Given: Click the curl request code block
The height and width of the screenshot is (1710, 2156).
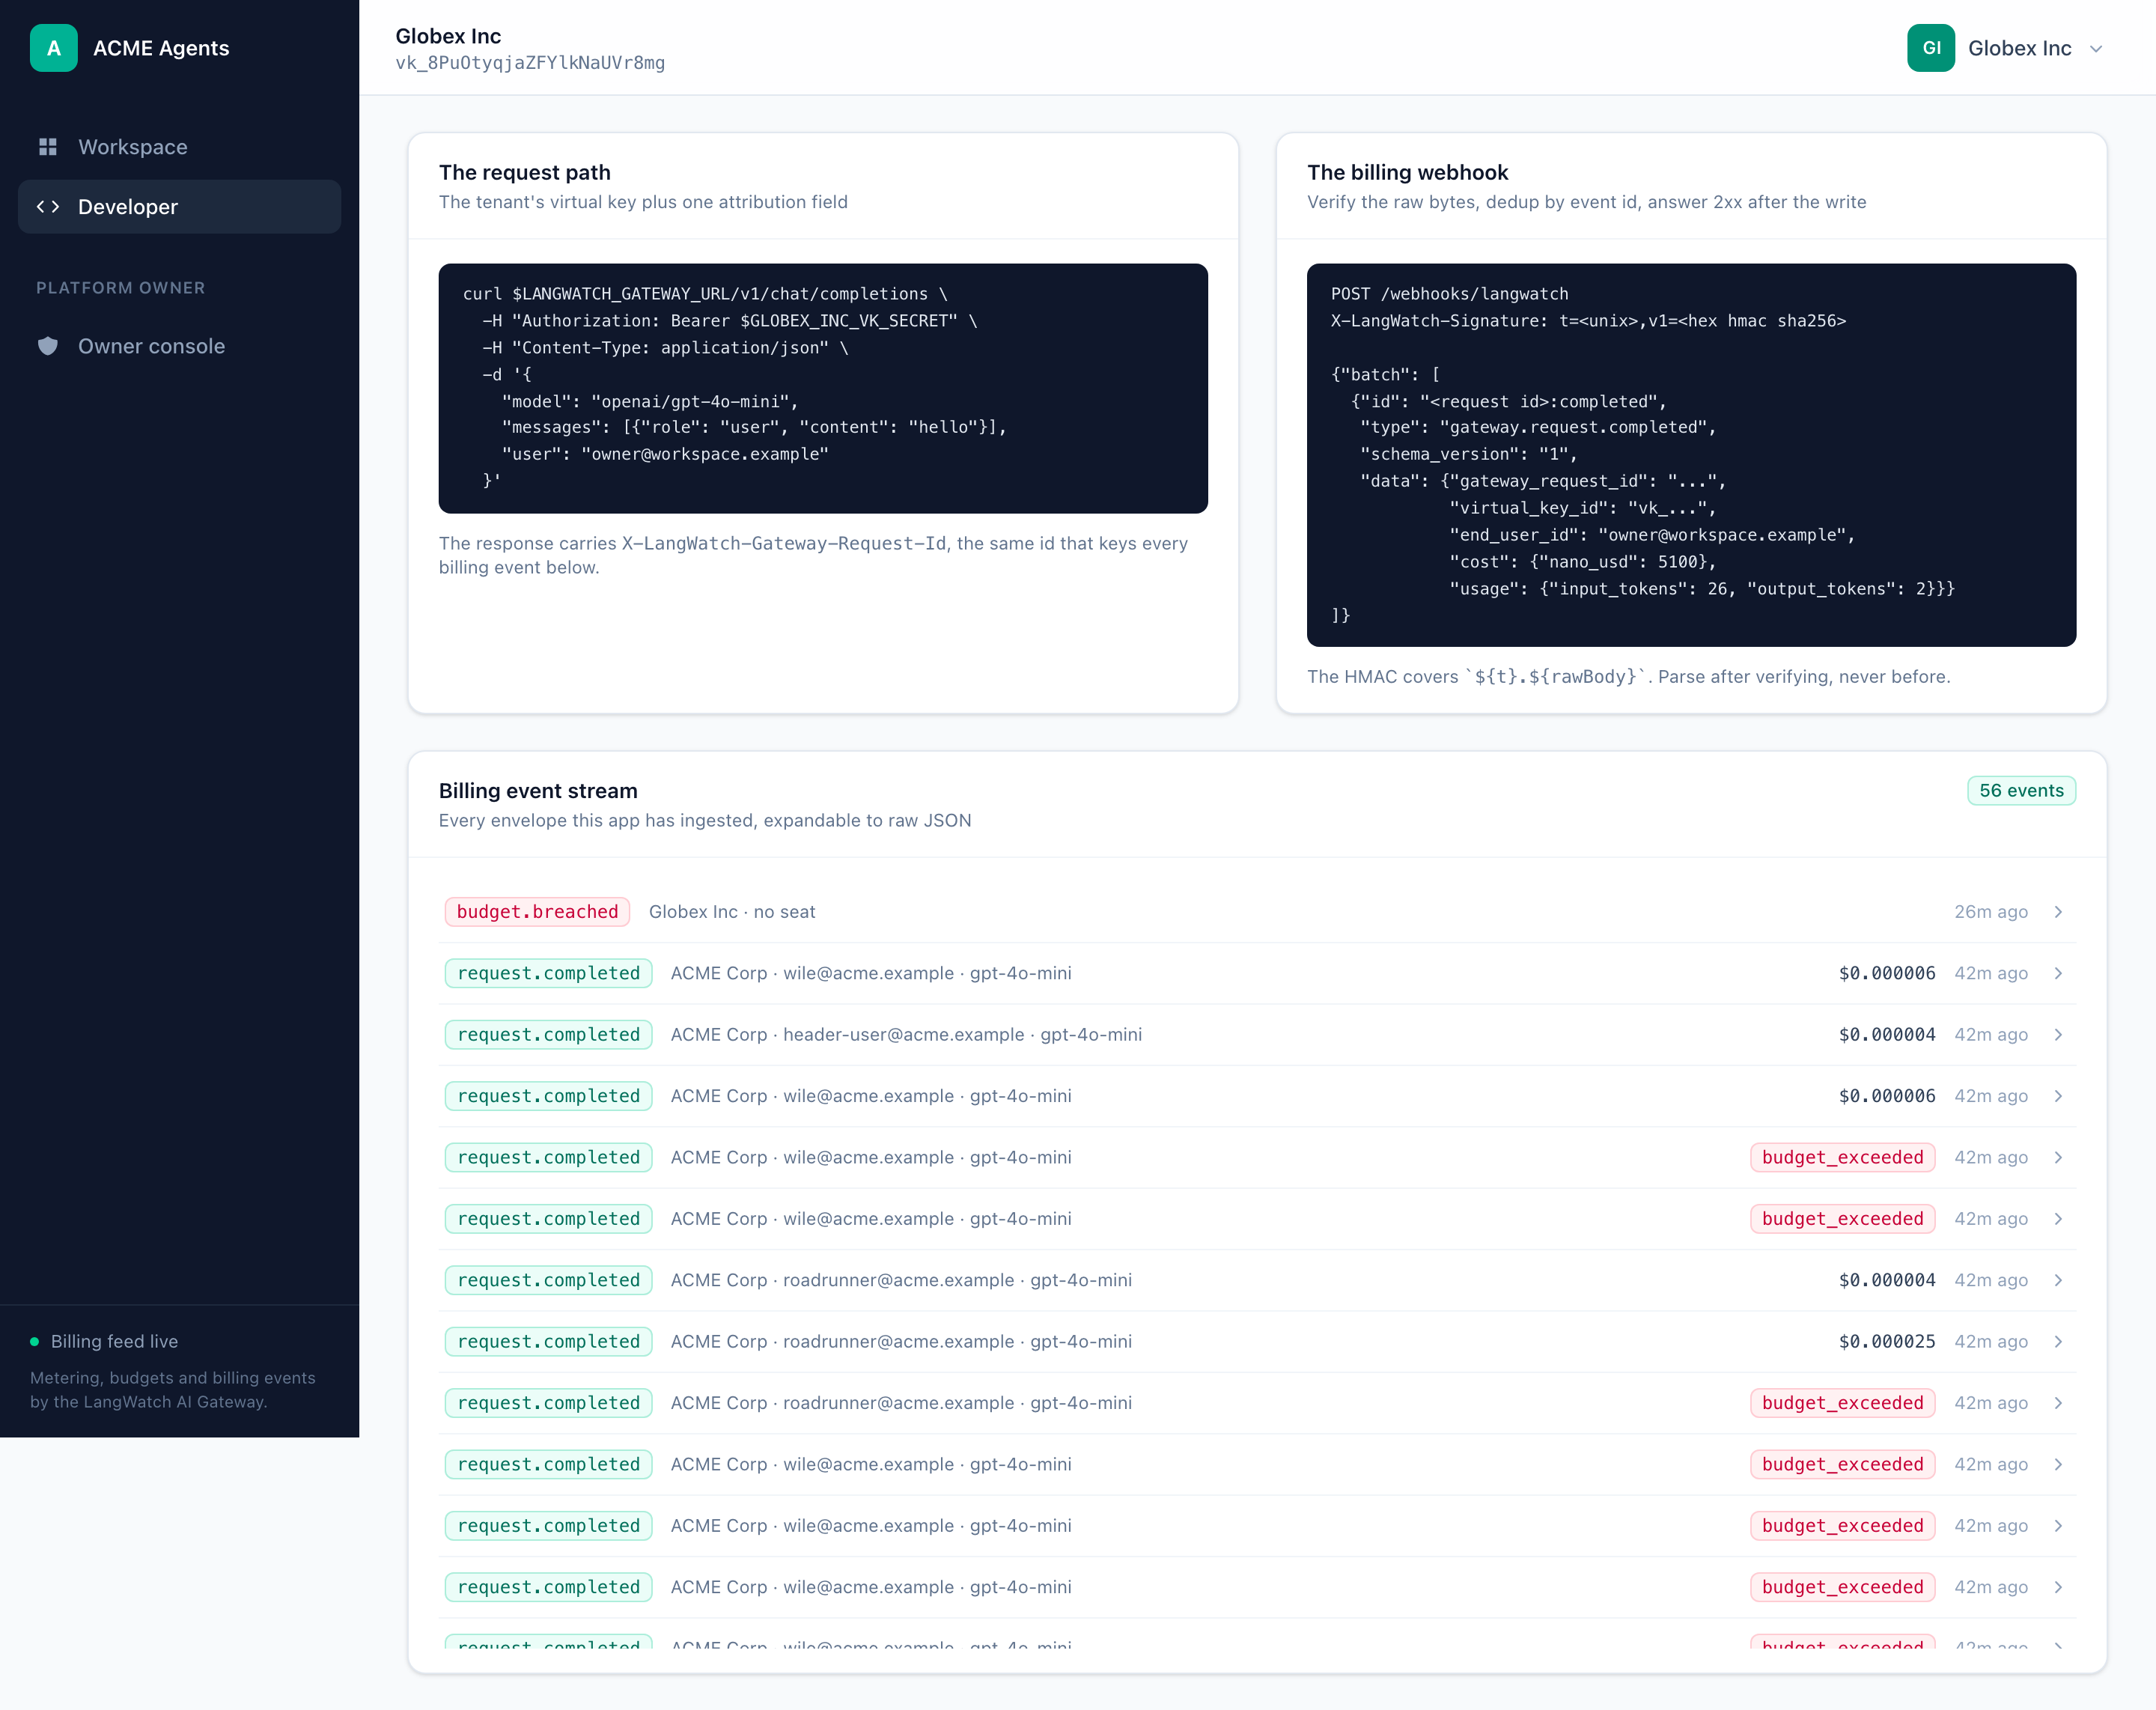Looking at the screenshot, I should click(822, 389).
